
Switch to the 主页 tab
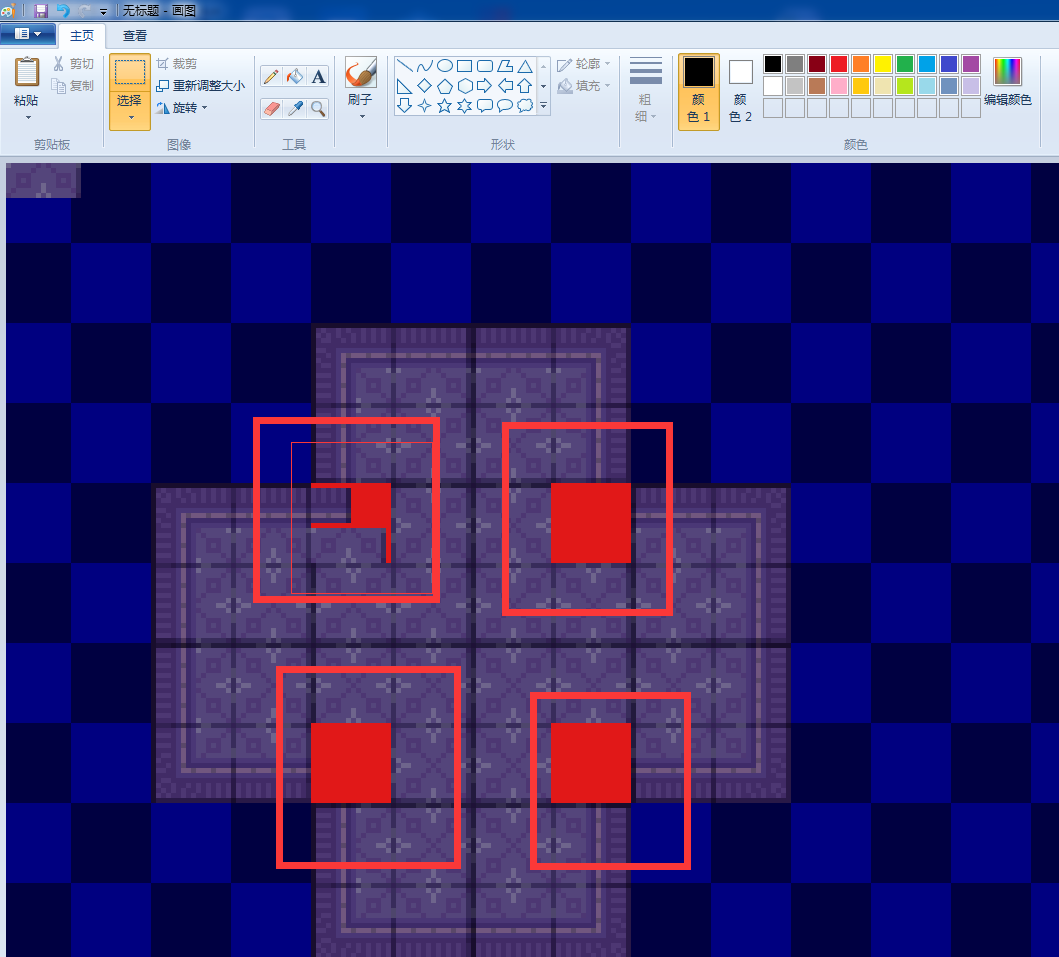pyautogui.click(x=82, y=36)
